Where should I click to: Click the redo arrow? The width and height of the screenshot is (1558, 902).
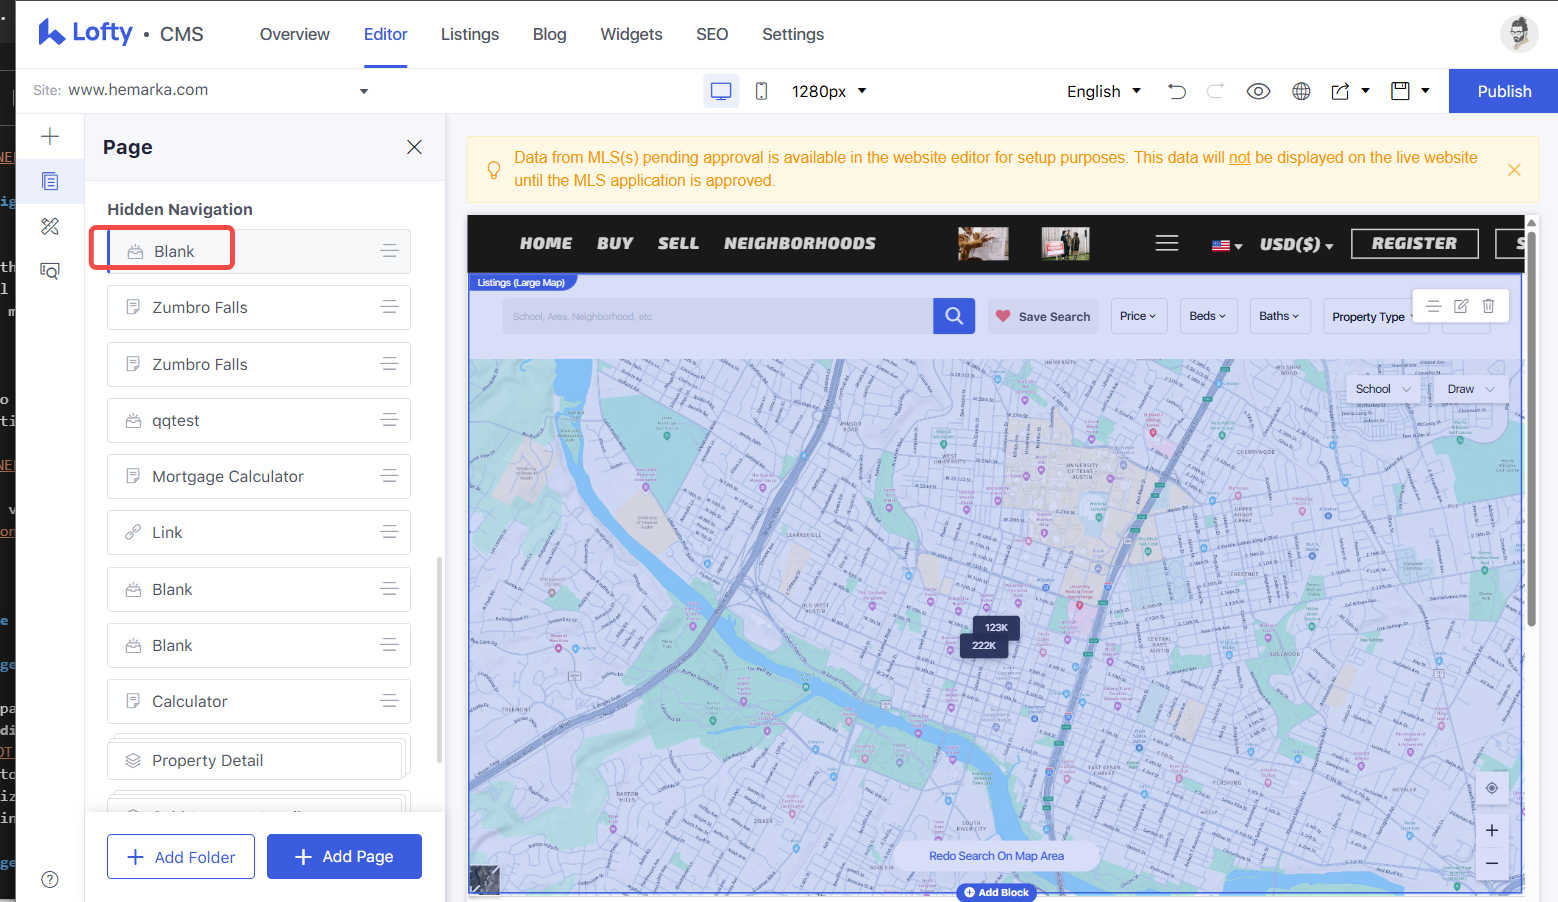click(1216, 91)
